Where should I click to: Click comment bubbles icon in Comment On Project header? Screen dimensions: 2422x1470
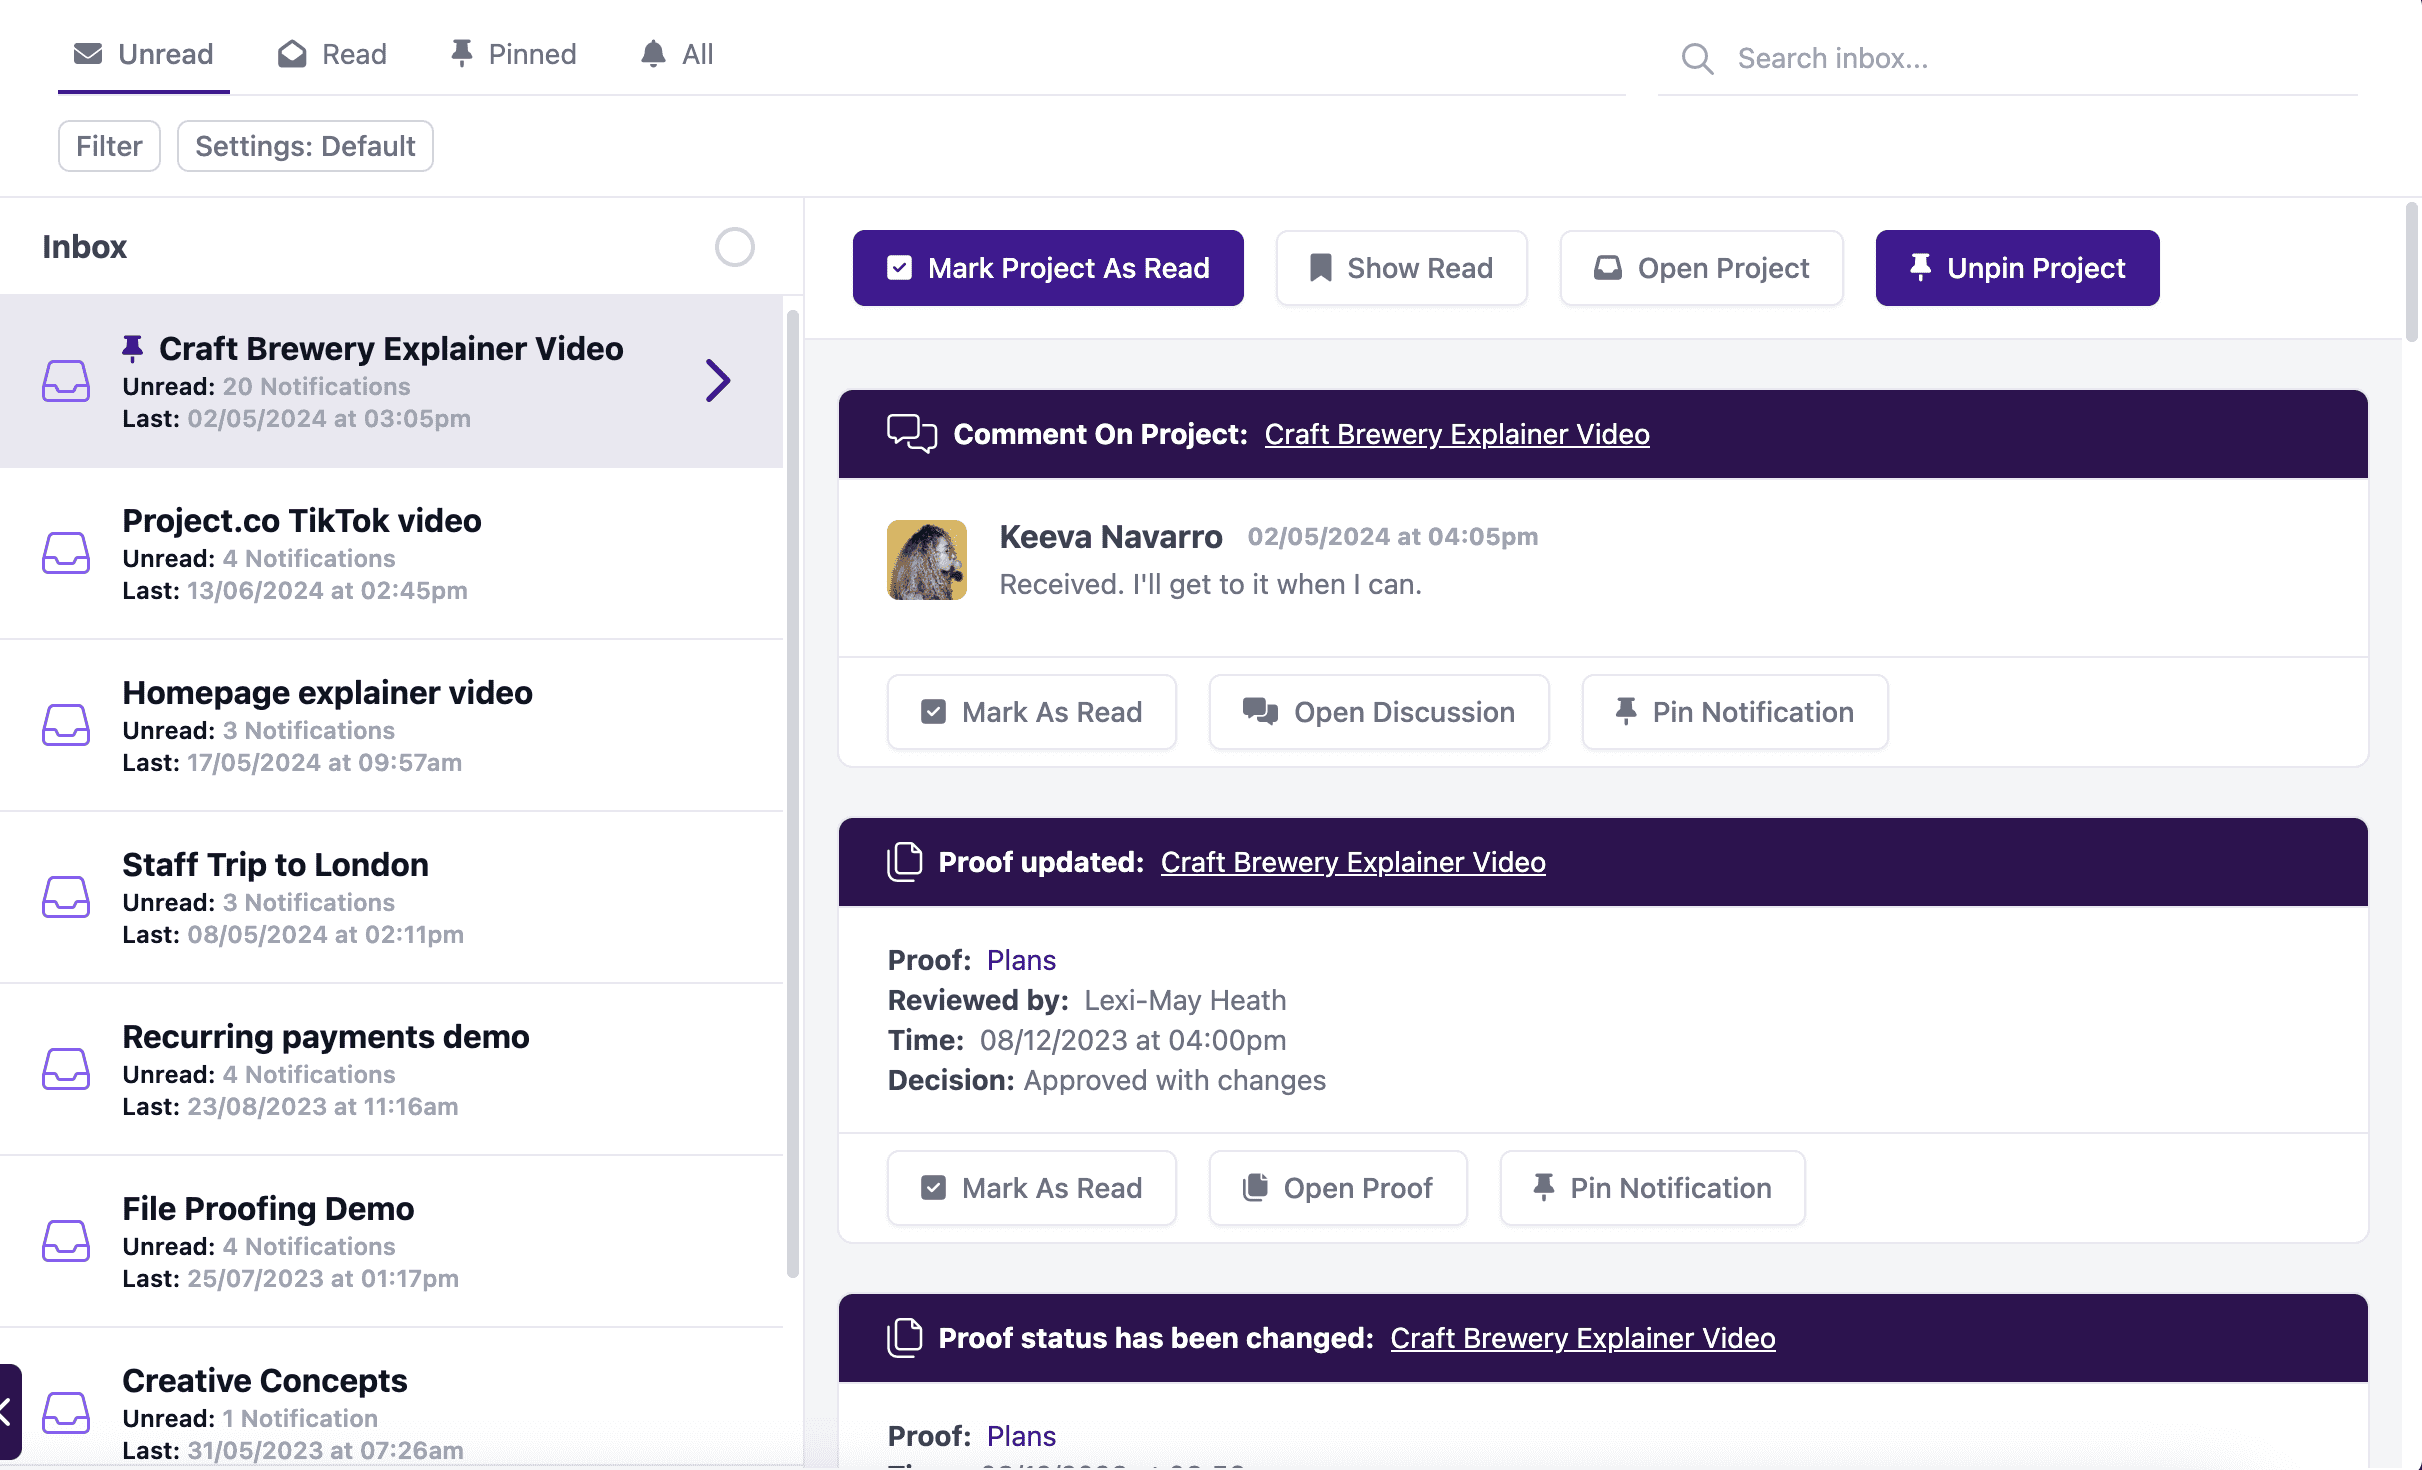(x=911, y=434)
